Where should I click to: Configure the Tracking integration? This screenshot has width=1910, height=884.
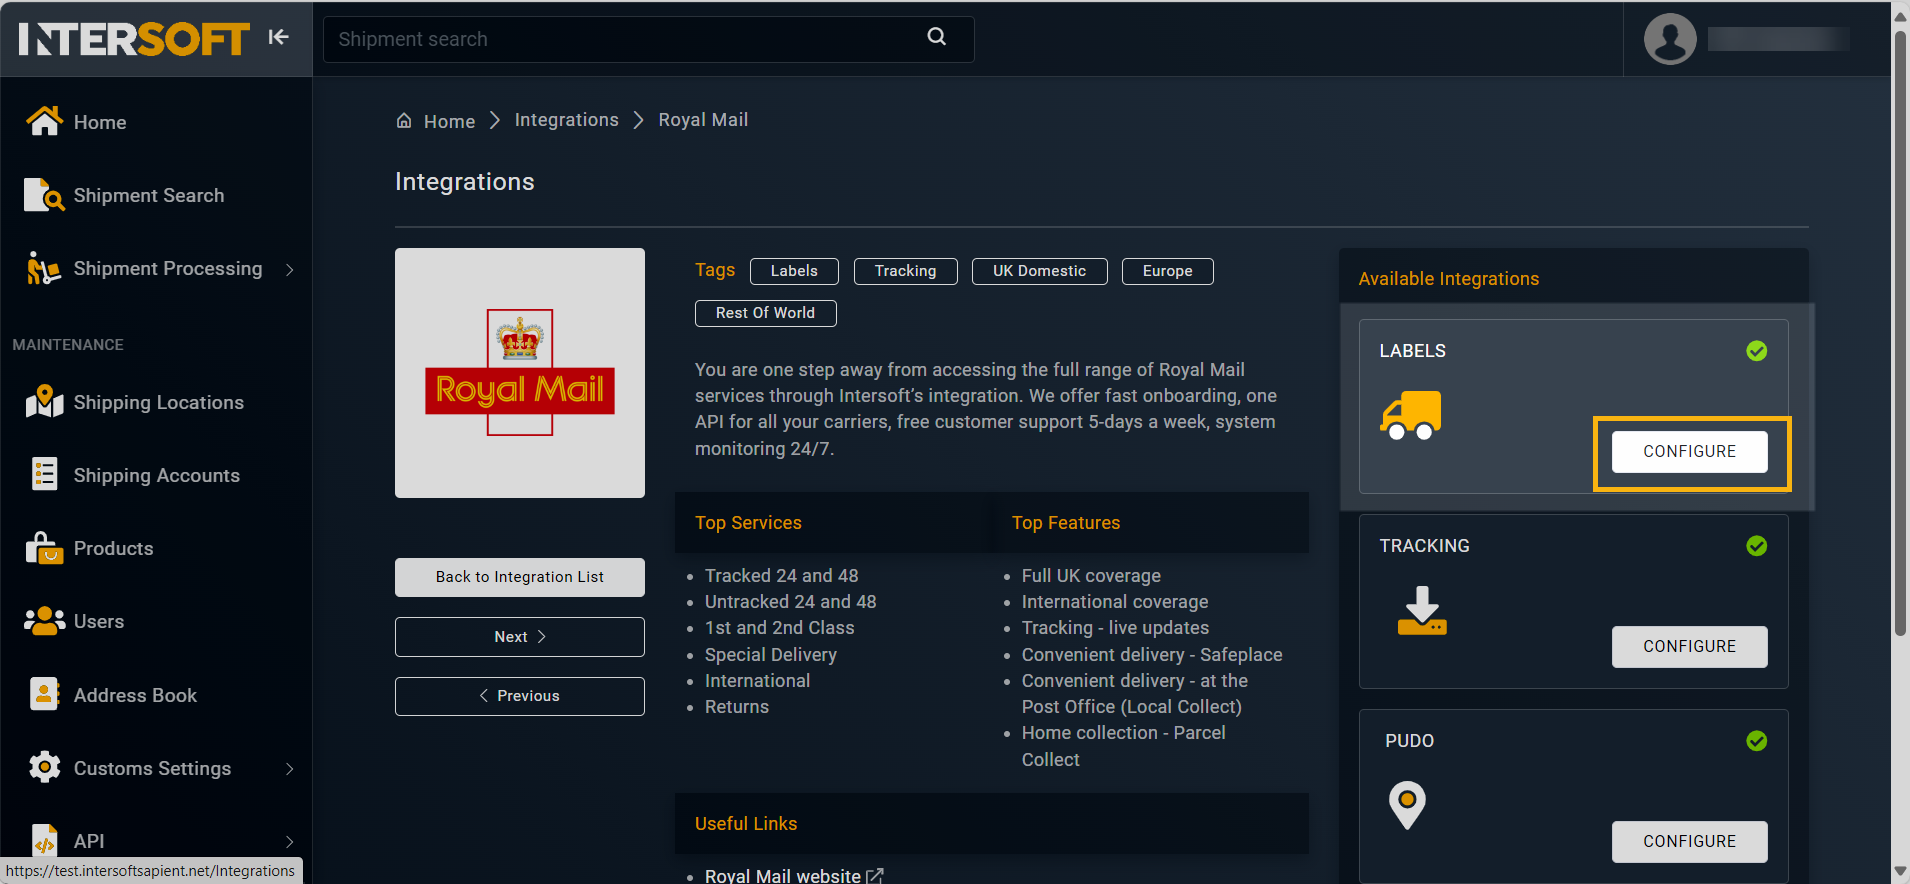tap(1689, 646)
